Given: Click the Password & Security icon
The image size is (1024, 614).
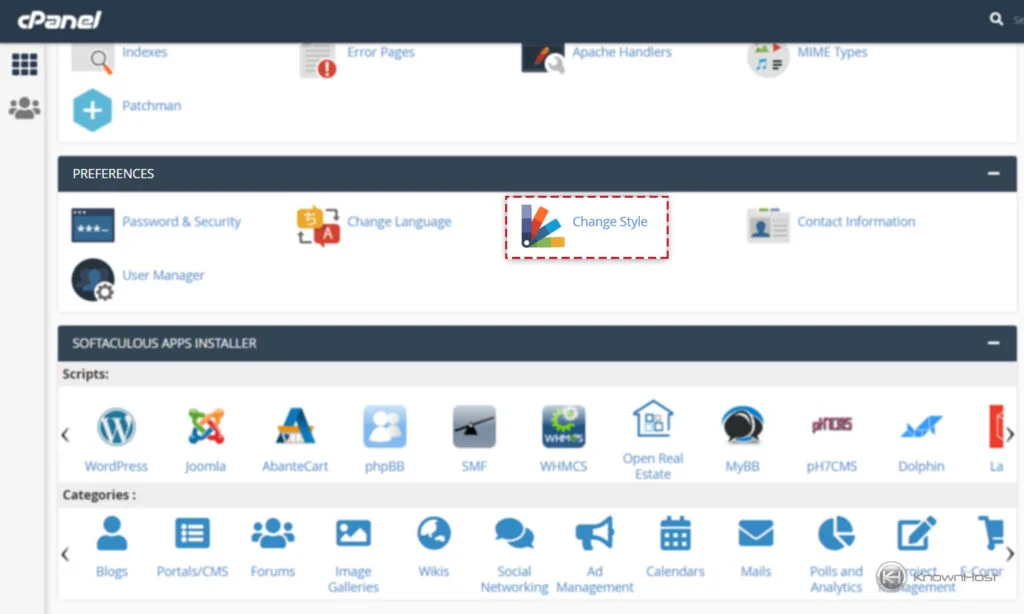Looking at the screenshot, I should pos(93,225).
